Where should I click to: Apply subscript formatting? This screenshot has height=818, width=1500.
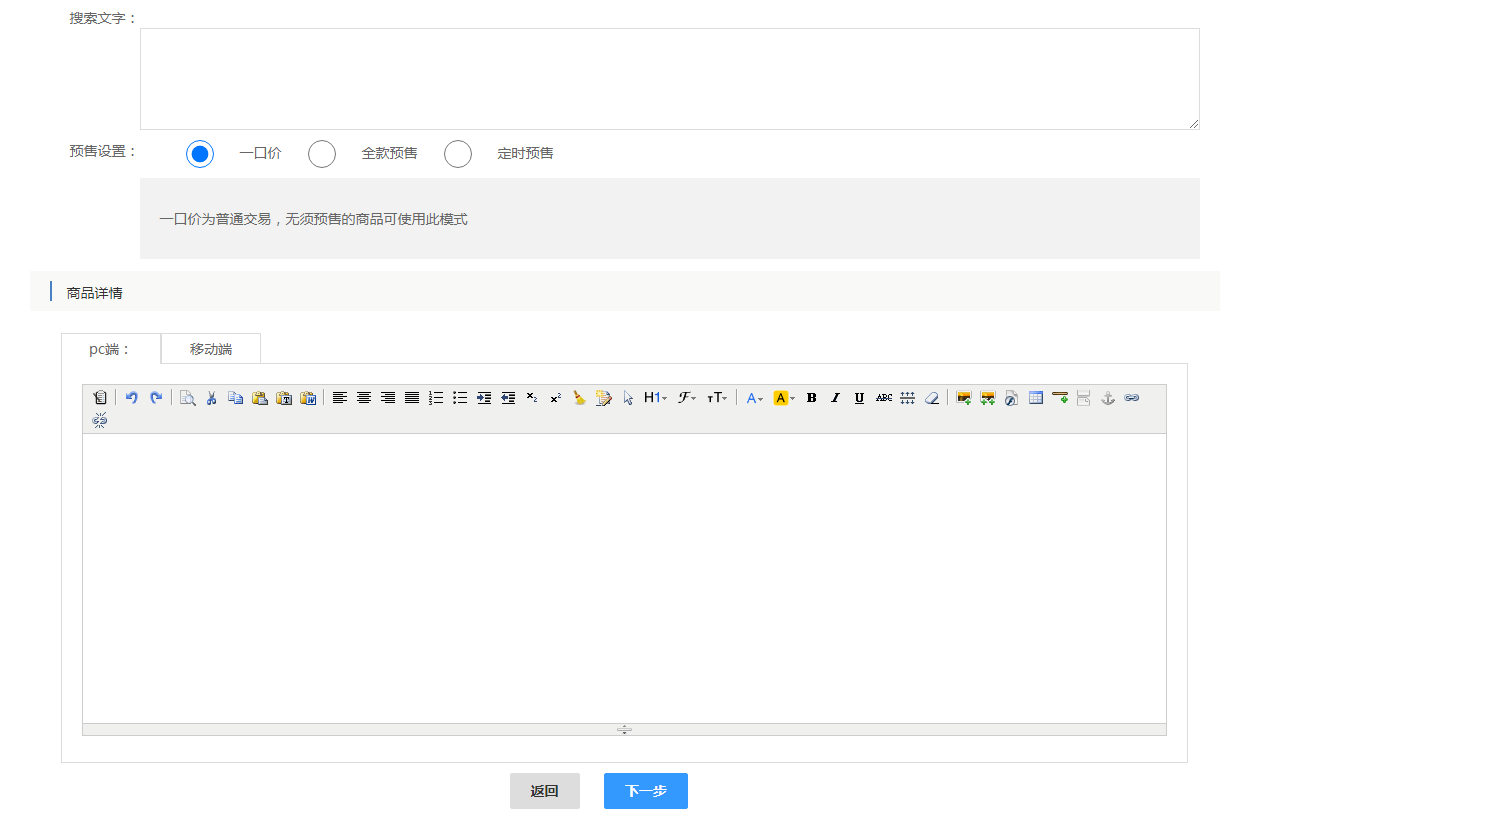click(532, 398)
